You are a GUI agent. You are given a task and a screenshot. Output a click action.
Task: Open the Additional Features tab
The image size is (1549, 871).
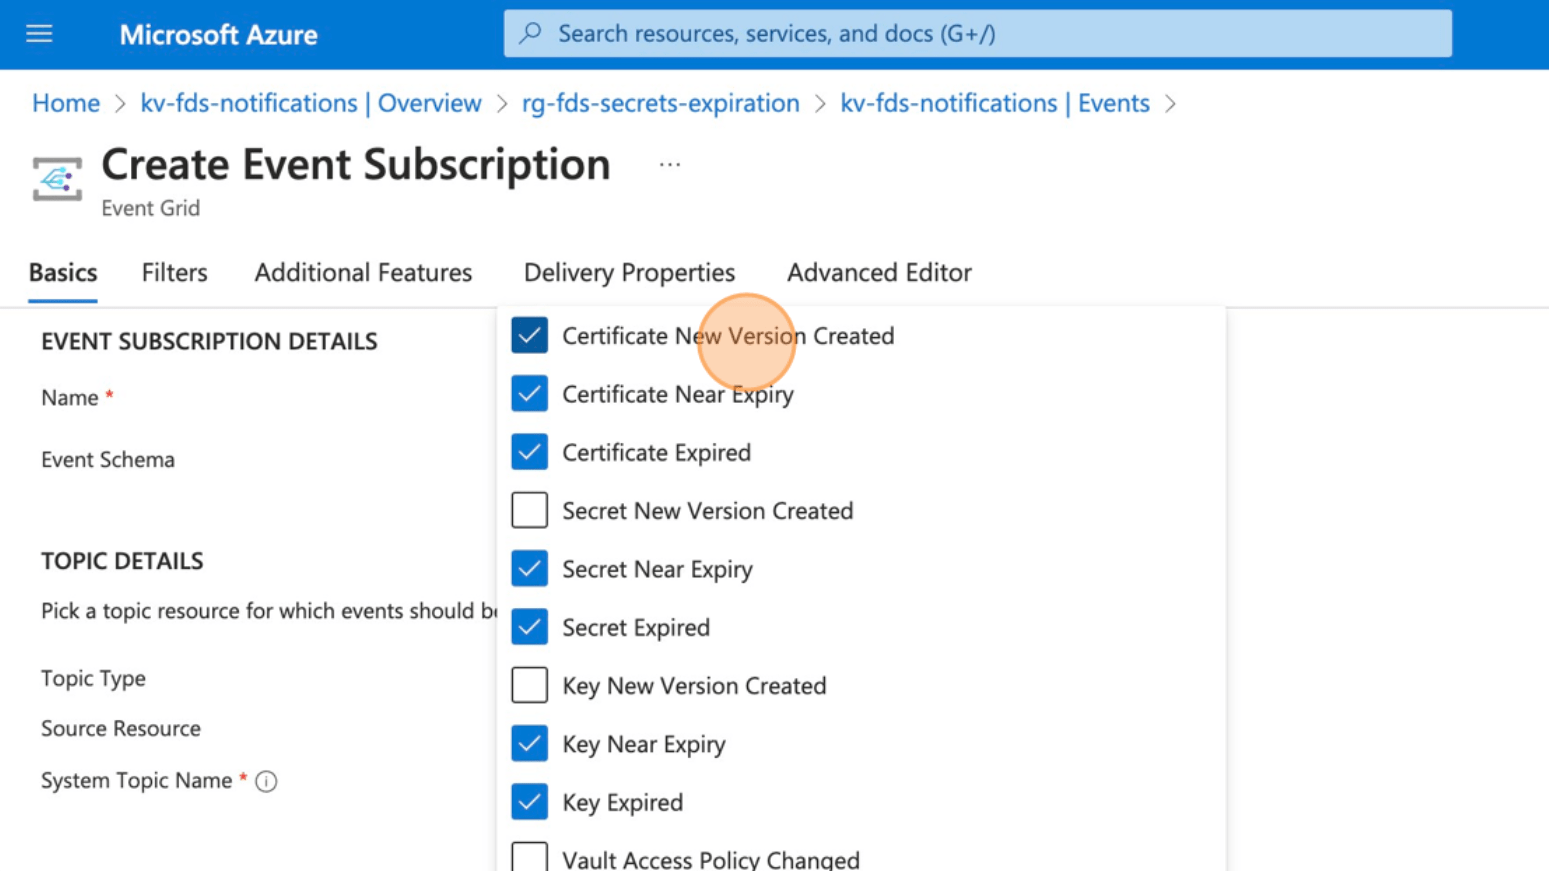coord(363,273)
